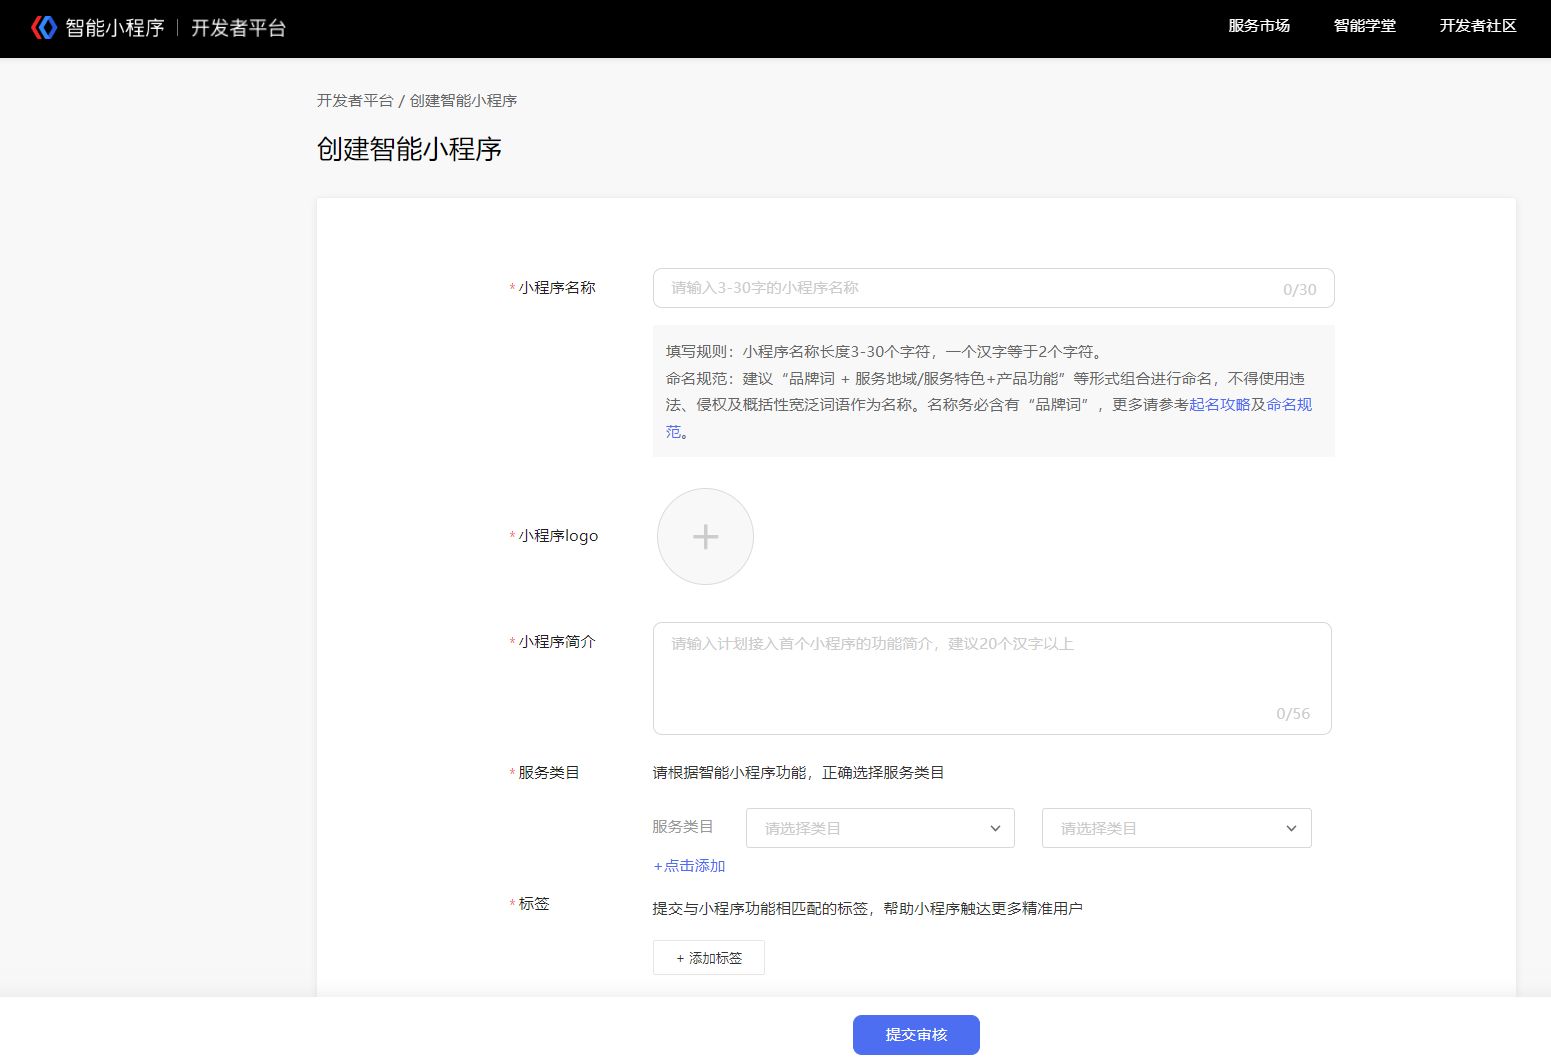Open the 智能学堂 menu

(1365, 26)
